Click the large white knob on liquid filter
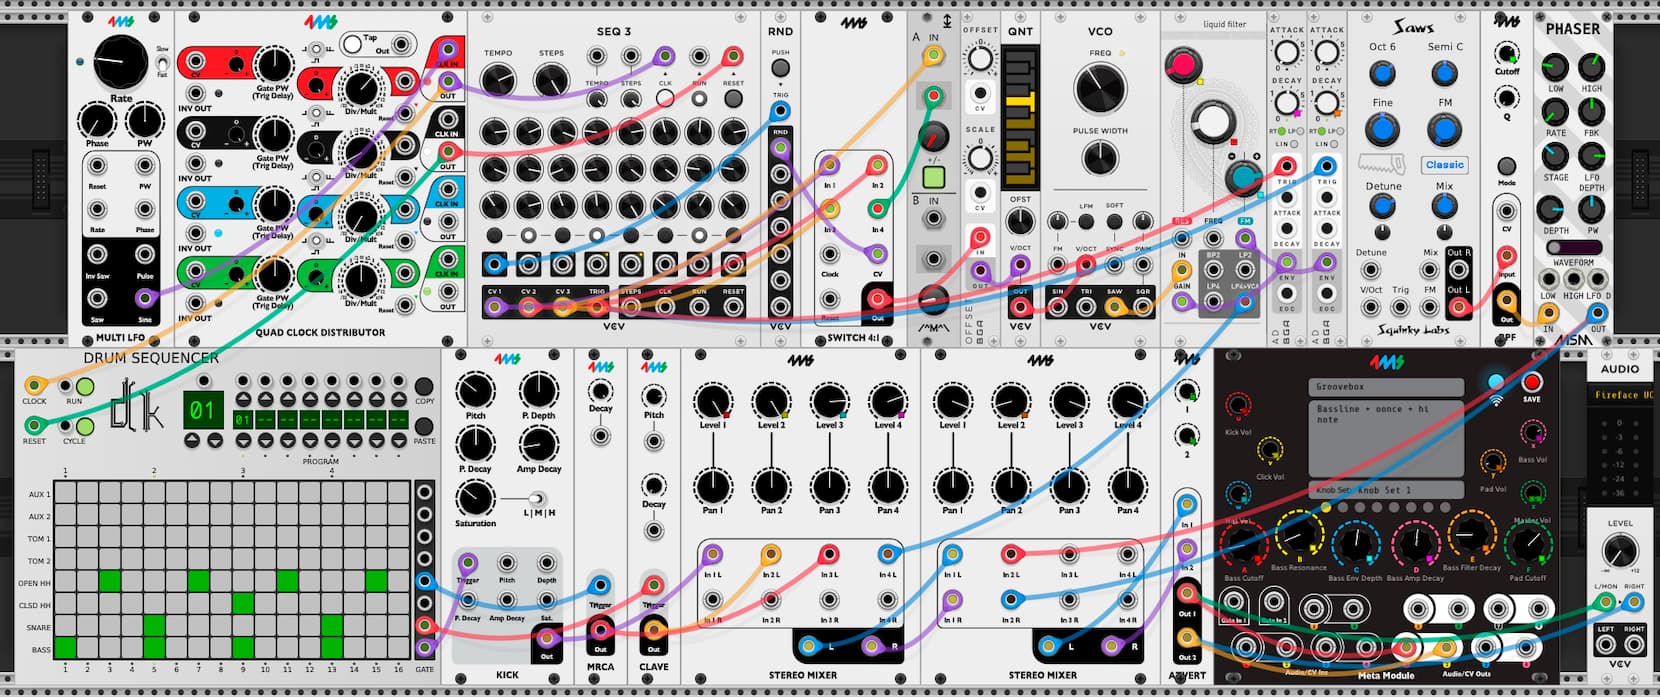The image size is (1660, 697). point(1211,122)
